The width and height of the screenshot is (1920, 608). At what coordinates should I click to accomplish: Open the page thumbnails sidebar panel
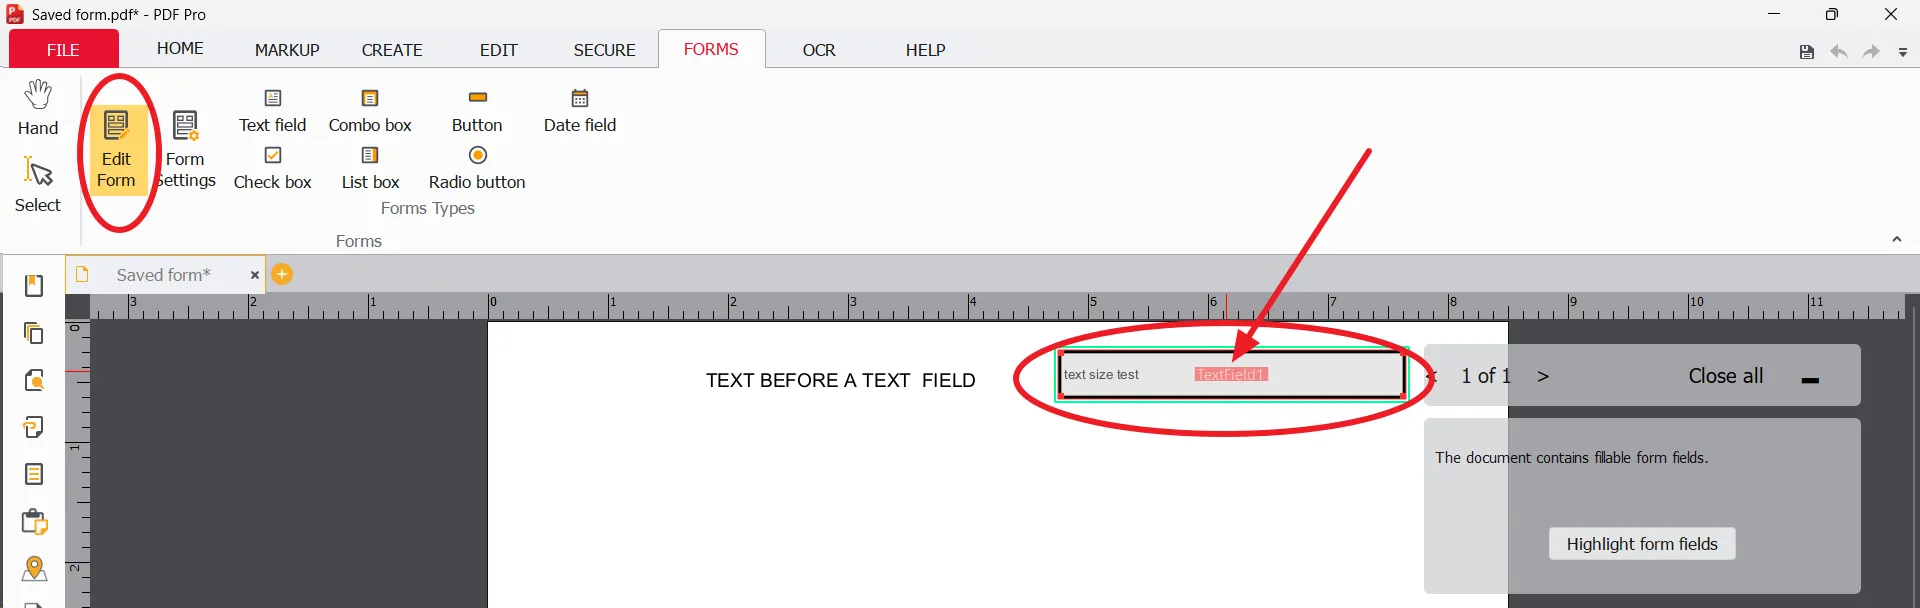34,333
